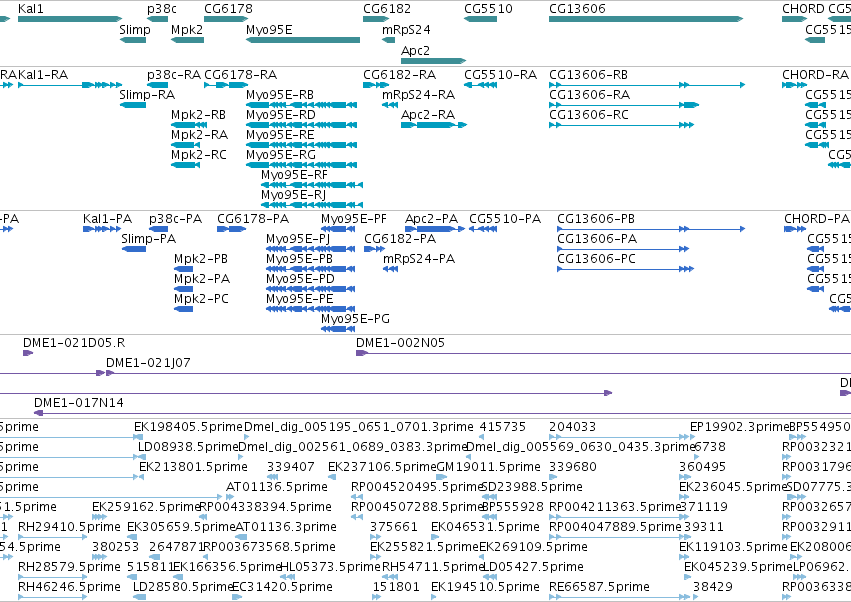
Task: Select the EK213801.5prime EST label
Action: click(193, 467)
